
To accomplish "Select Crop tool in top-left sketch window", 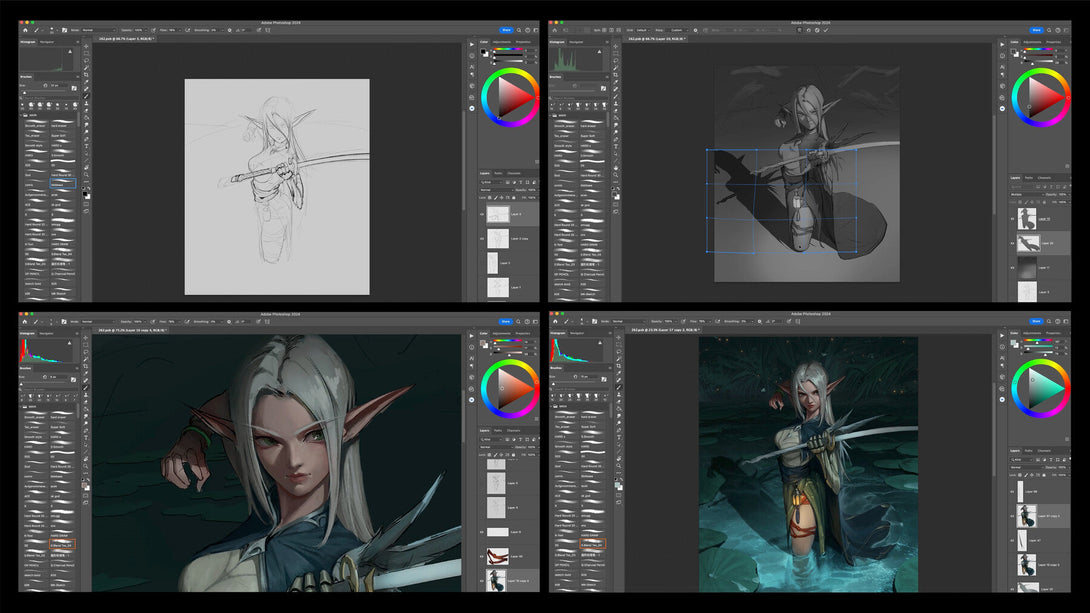I will point(86,74).
